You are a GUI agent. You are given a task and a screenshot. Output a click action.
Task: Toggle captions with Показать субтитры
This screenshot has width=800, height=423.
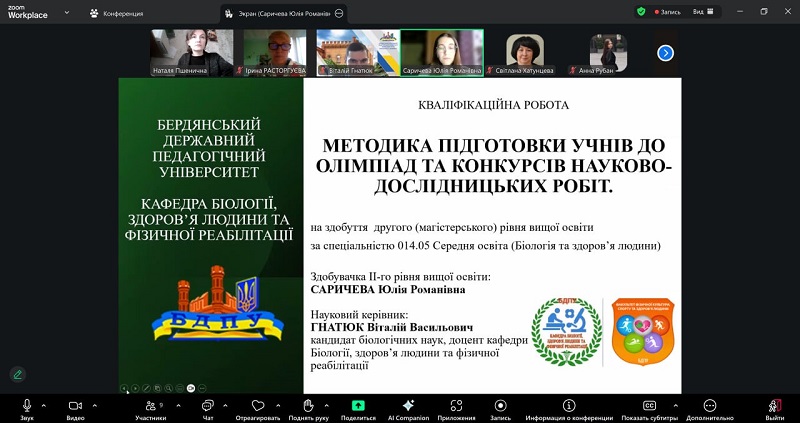(649, 406)
